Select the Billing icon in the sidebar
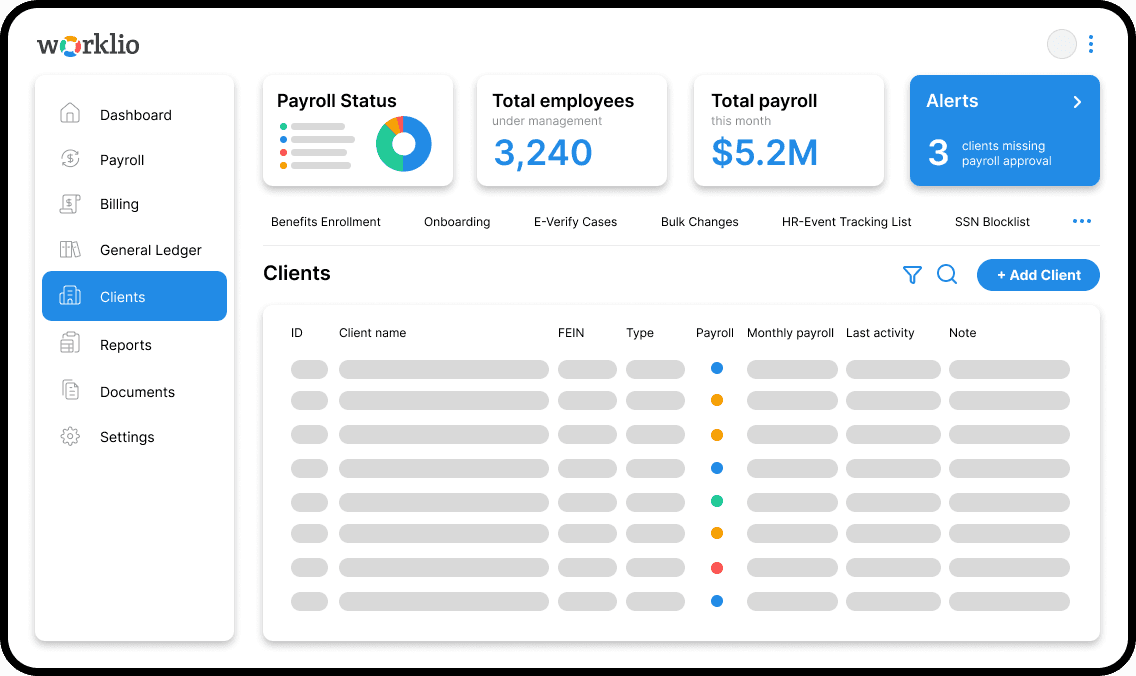1136x676 pixels. pyautogui.click(x=70, y=204)
